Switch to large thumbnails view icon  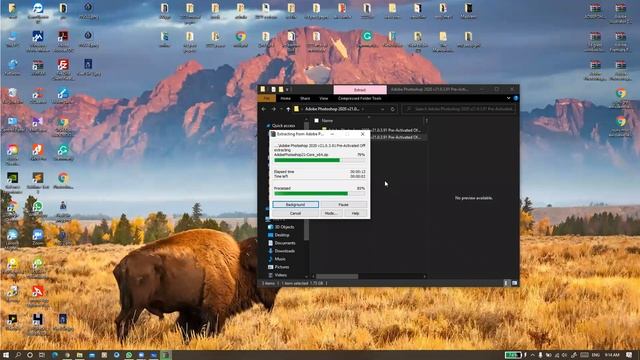pos(514,283)
